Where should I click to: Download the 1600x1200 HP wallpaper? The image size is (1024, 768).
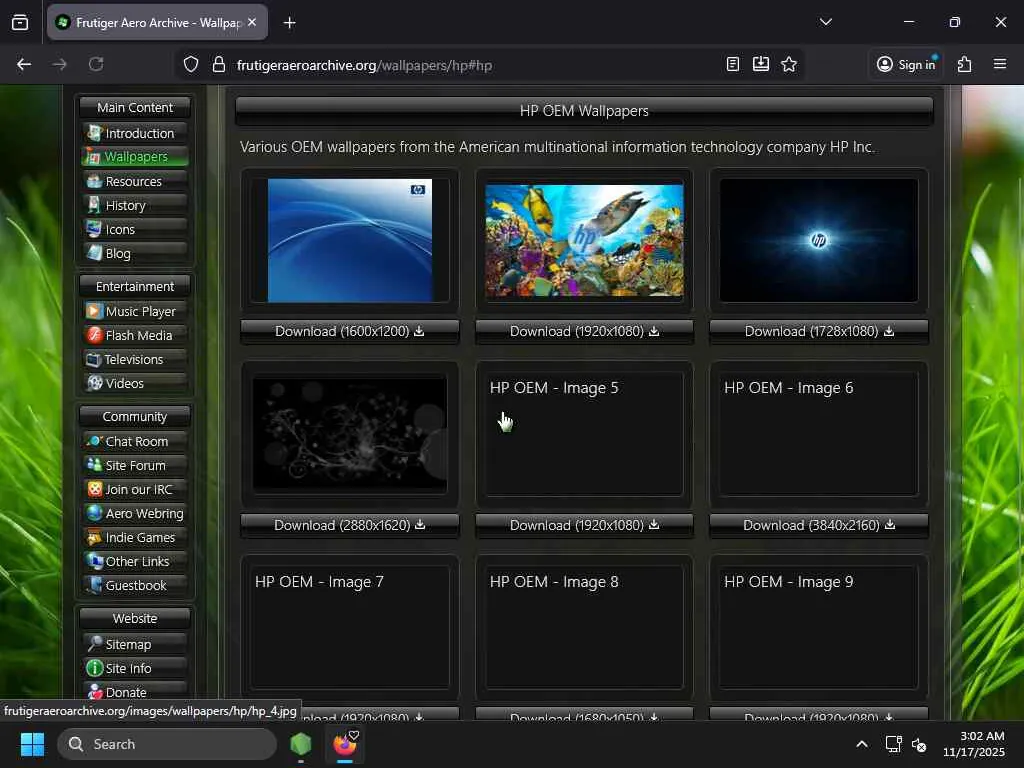pyautogui.click(x=349, y=331)
